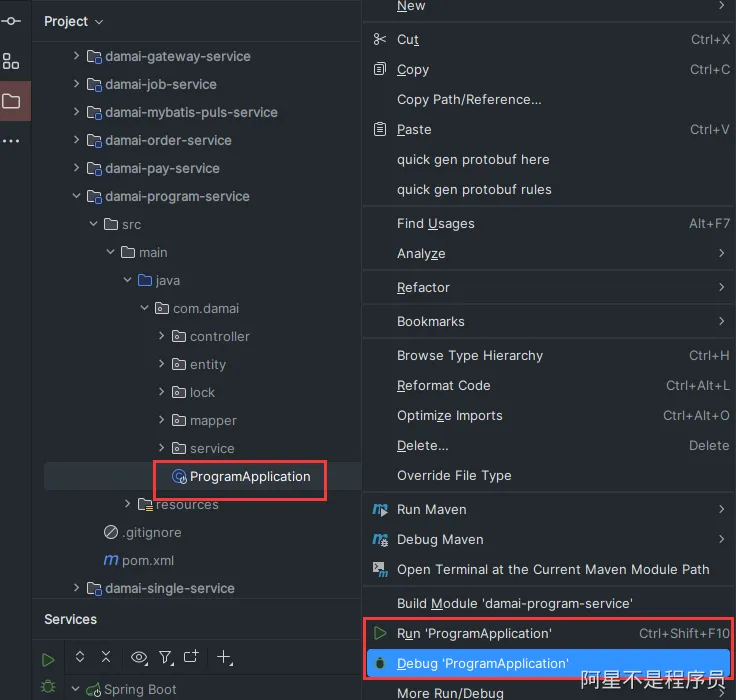Screen dimensions: 736x700
Task: Collapse the Spring Boot services node
Action: pos(75,689)
